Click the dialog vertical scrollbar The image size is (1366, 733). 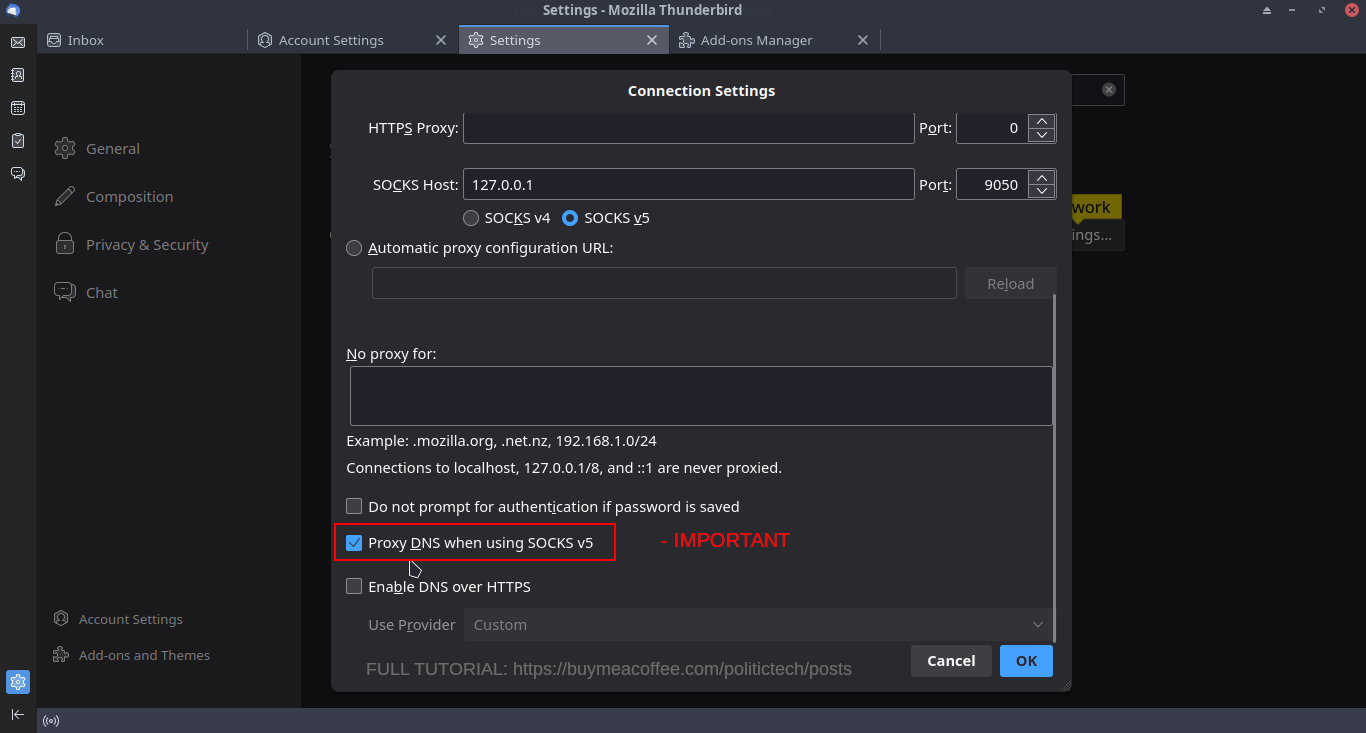(1056, 470)
